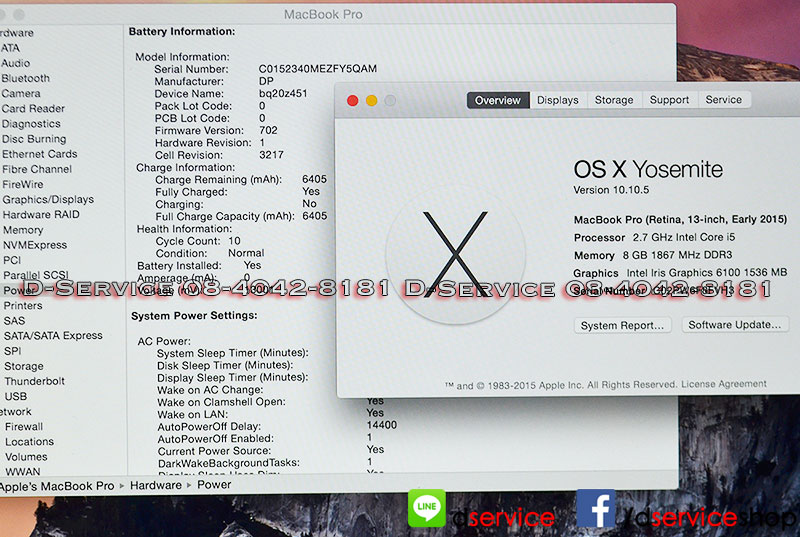Switch to the Overview tab
800x537 pixels.
497,100
